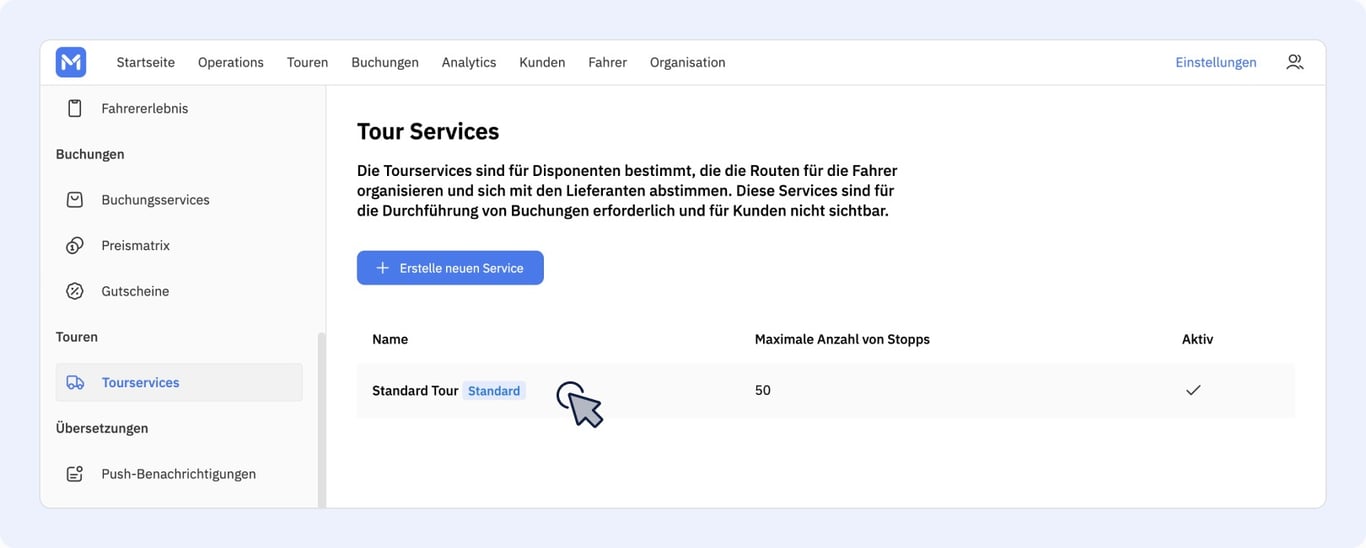Click the Buchungsservices icon in sidebar
This screenshot has height=548, width=1366.
(x=75, y=200)
